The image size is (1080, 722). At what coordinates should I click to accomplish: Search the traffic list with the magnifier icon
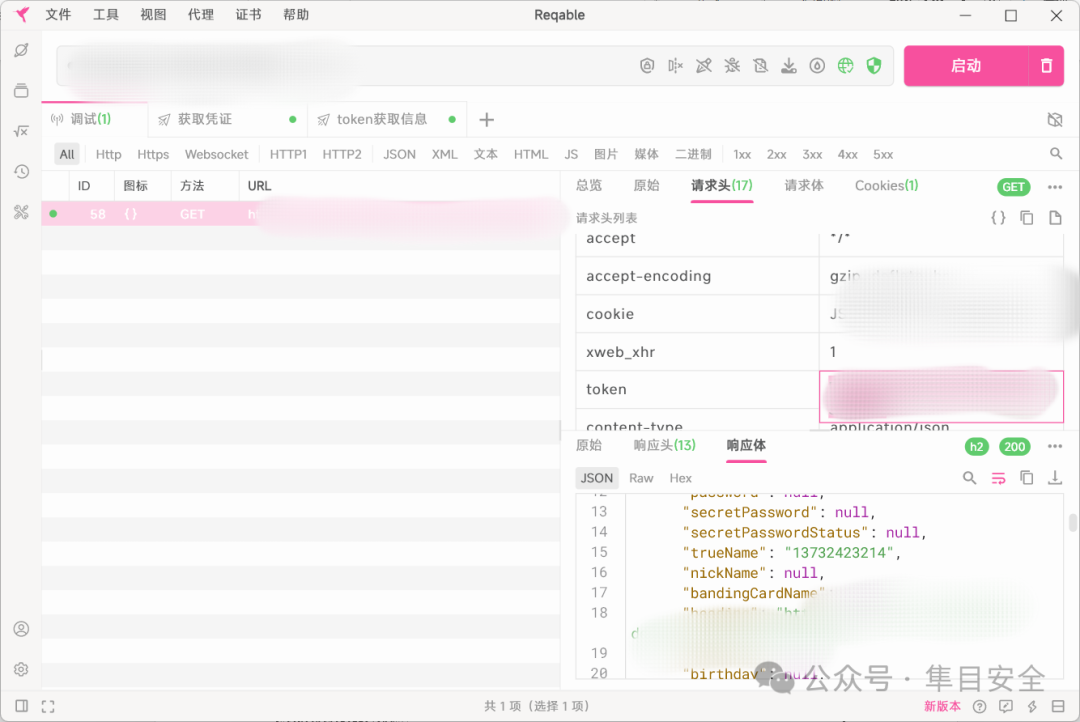click(x=1056, y=154)
